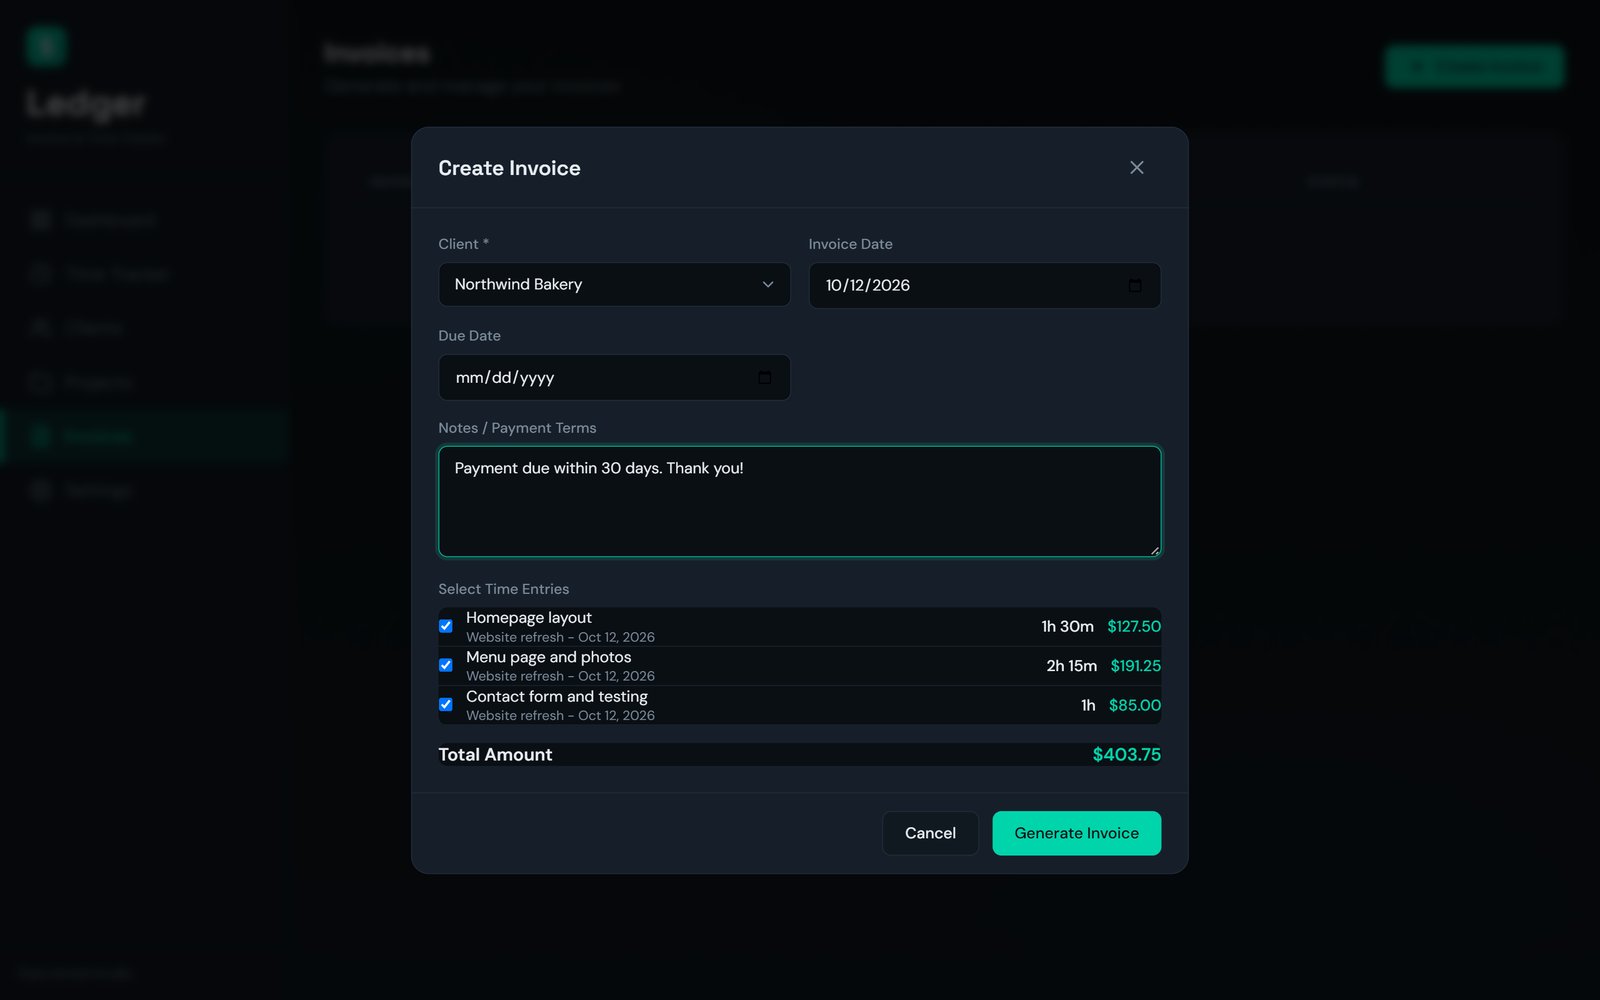Click the "Homepage layout" entry name

pyautogui.click(x=529, y=618)
